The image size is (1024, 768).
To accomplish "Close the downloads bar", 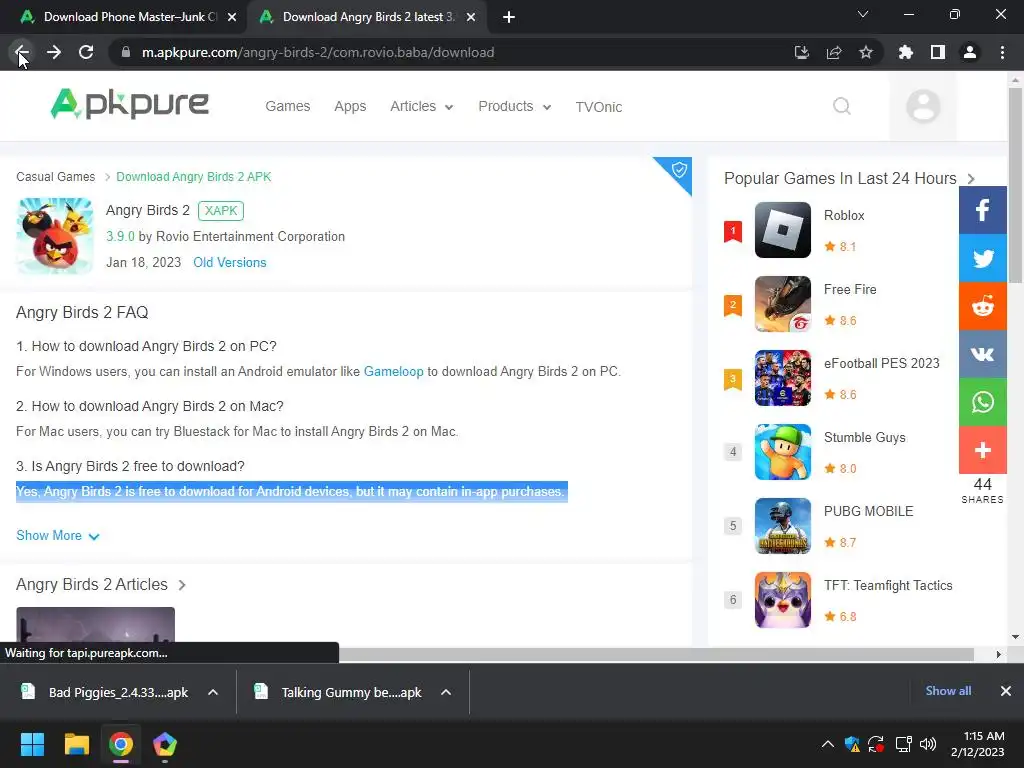I will (x=1006, y=691).
